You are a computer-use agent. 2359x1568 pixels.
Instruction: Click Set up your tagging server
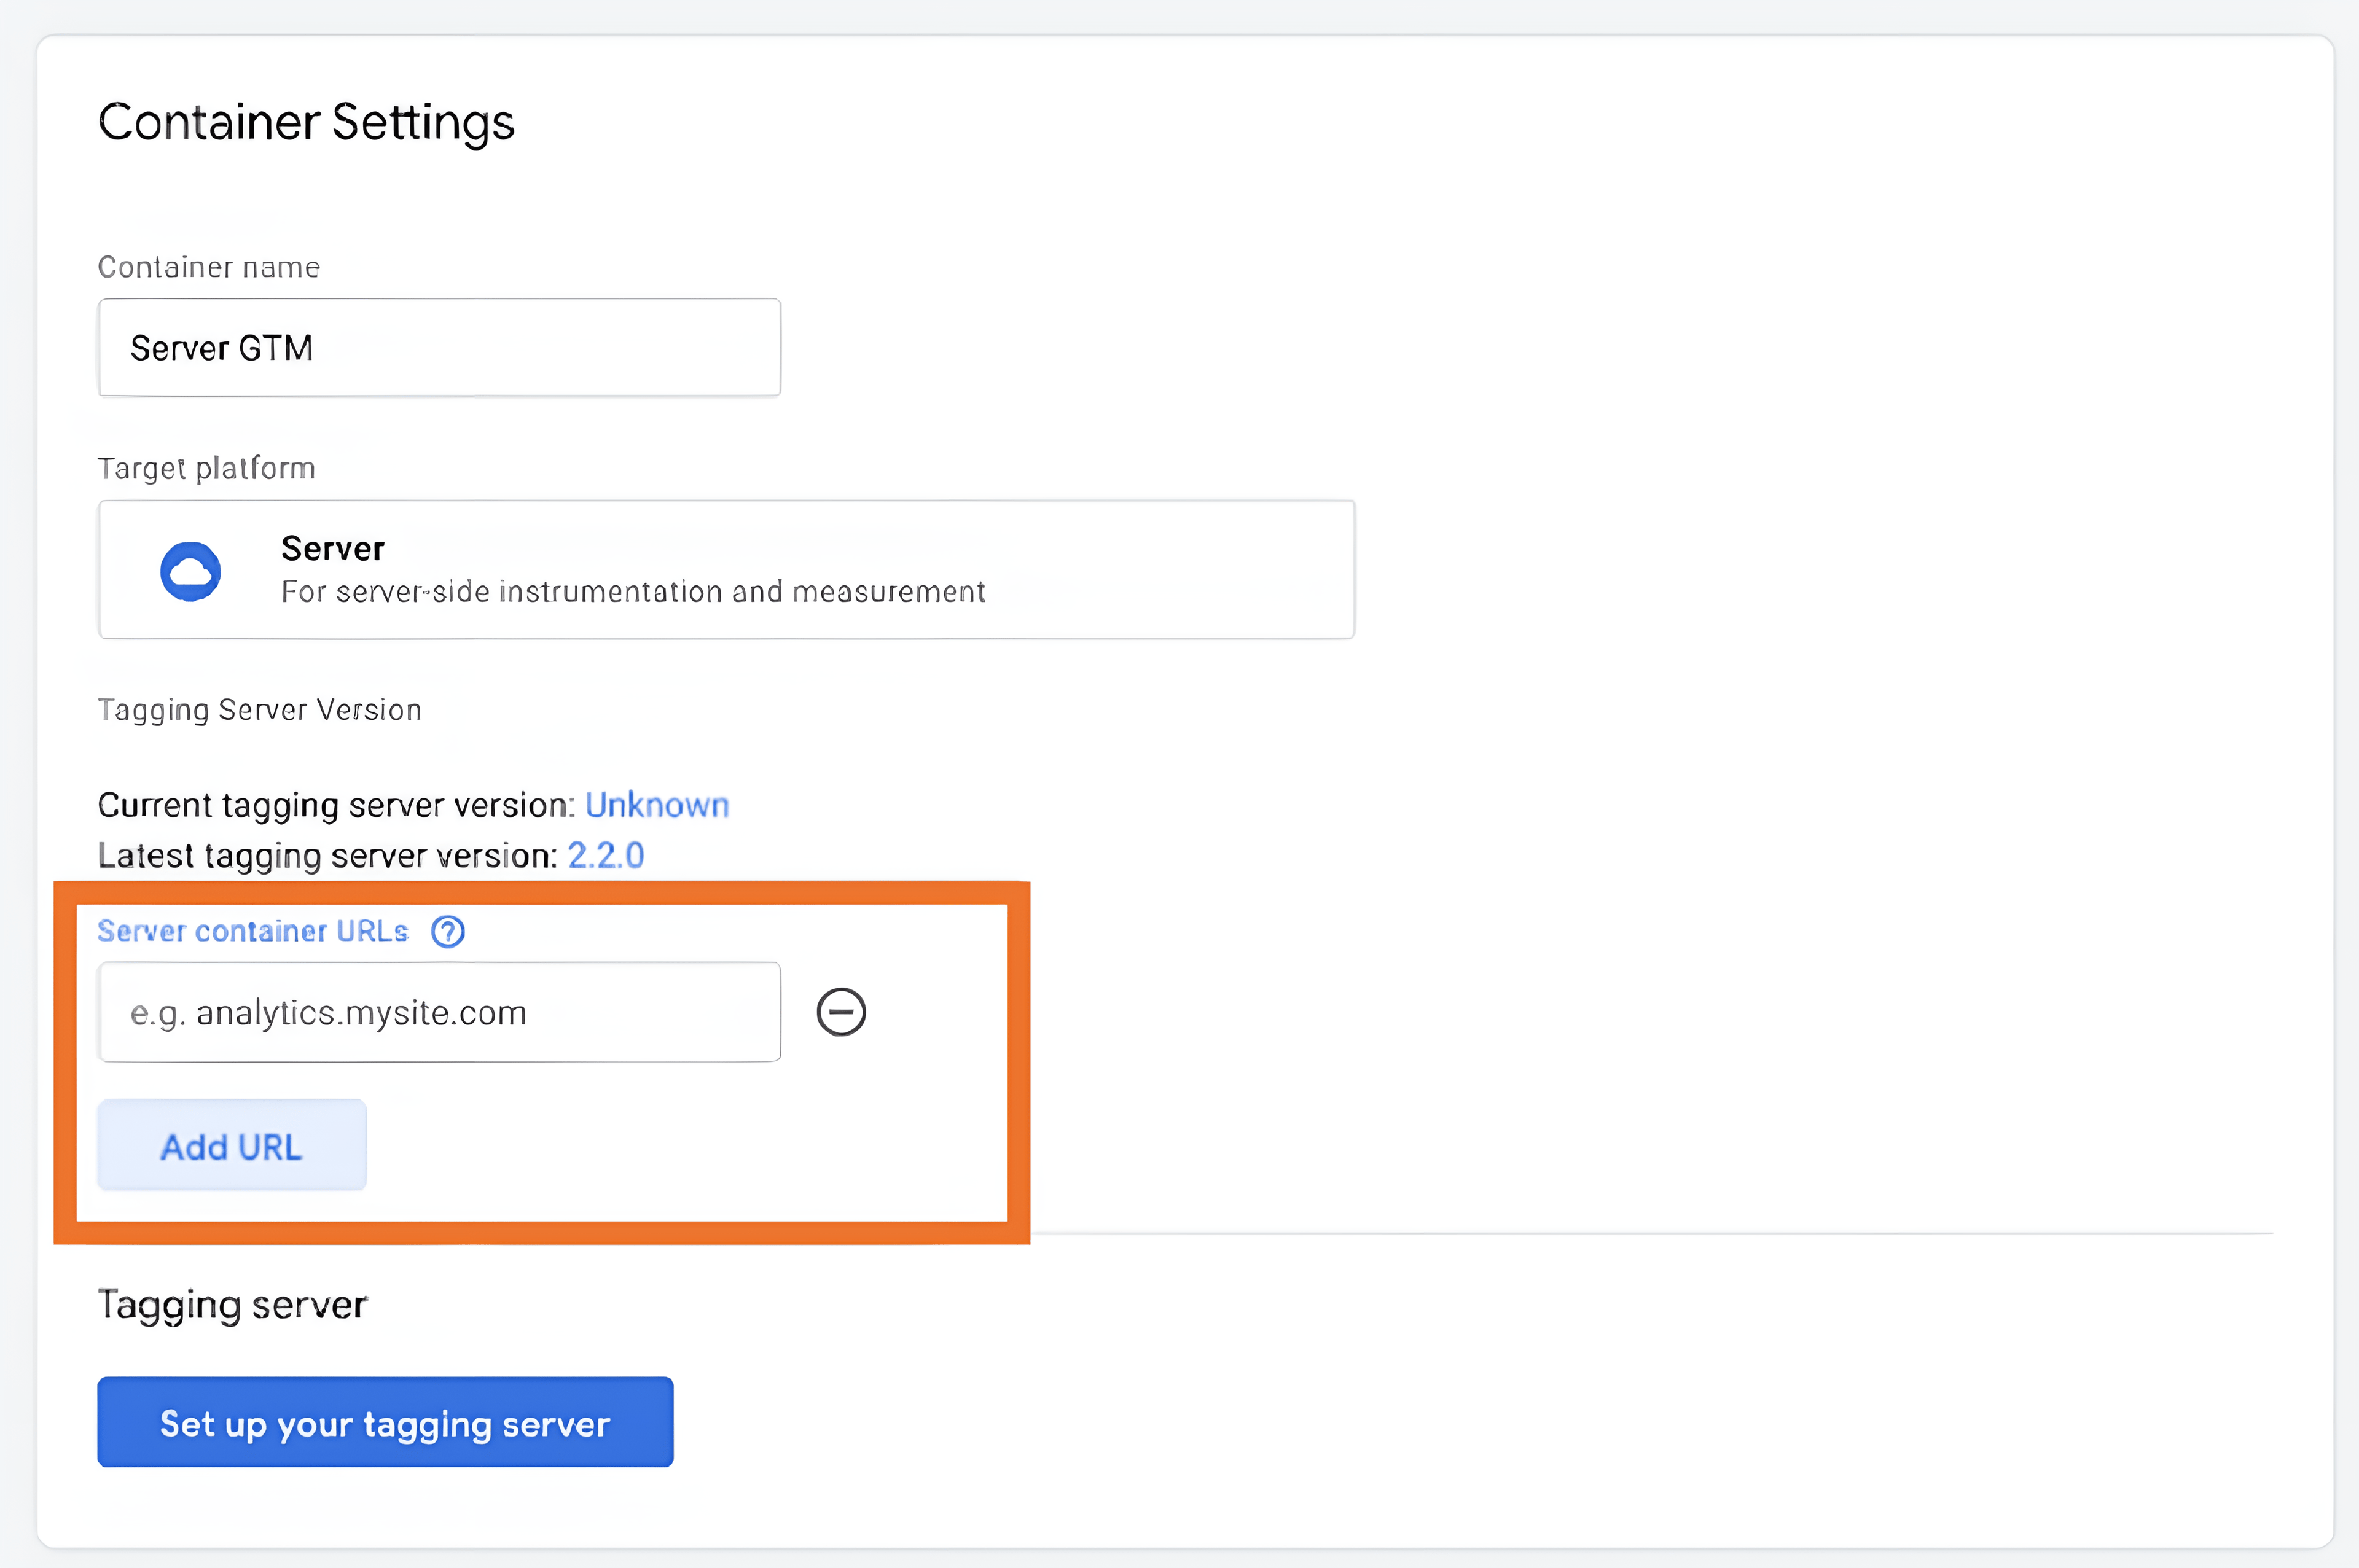(x=385, y=1422)
